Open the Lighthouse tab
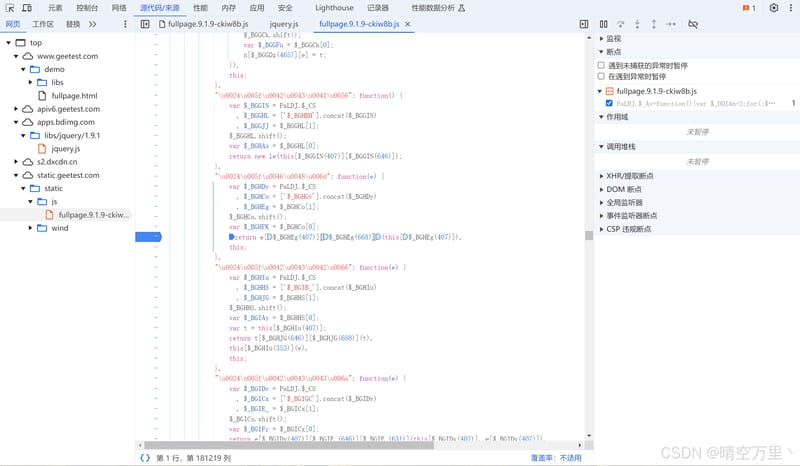Screen dimensions: 800x466 coord(334,8)
